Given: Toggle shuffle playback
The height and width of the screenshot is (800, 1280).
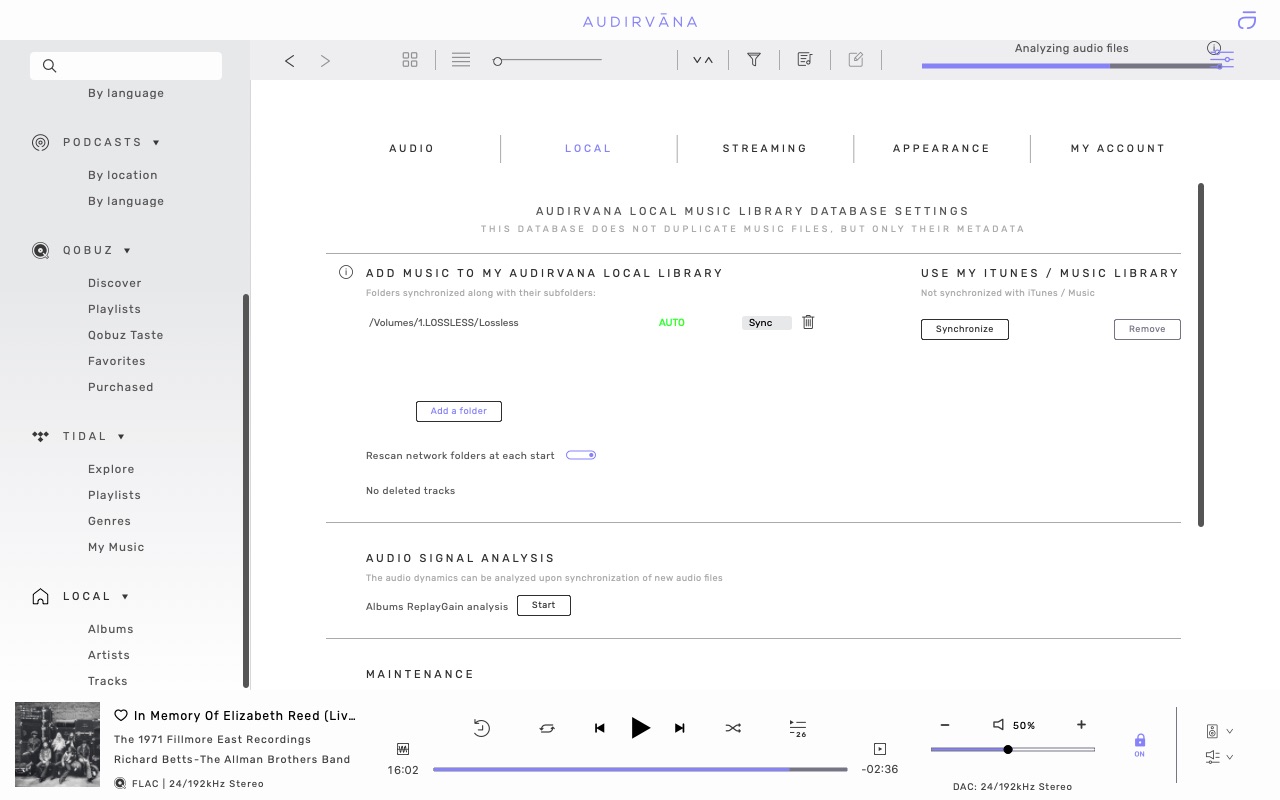Looking at the screenshot, I should tap(733, 728).
